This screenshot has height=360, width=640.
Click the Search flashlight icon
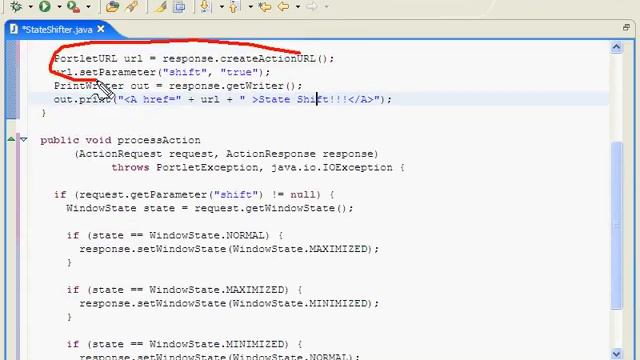(x=132, y=6)
